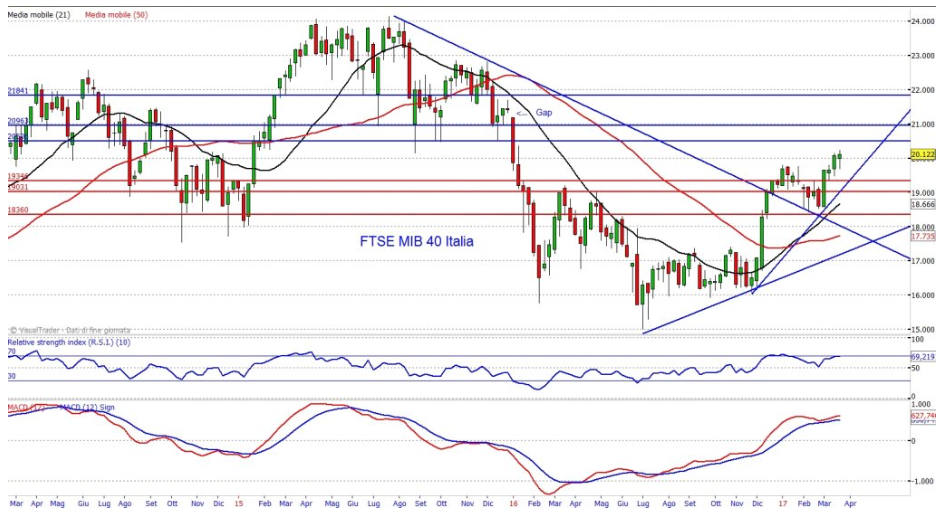
Task: Click the "<-- Gap" annotation on the chart
Action: click(534, 113)
